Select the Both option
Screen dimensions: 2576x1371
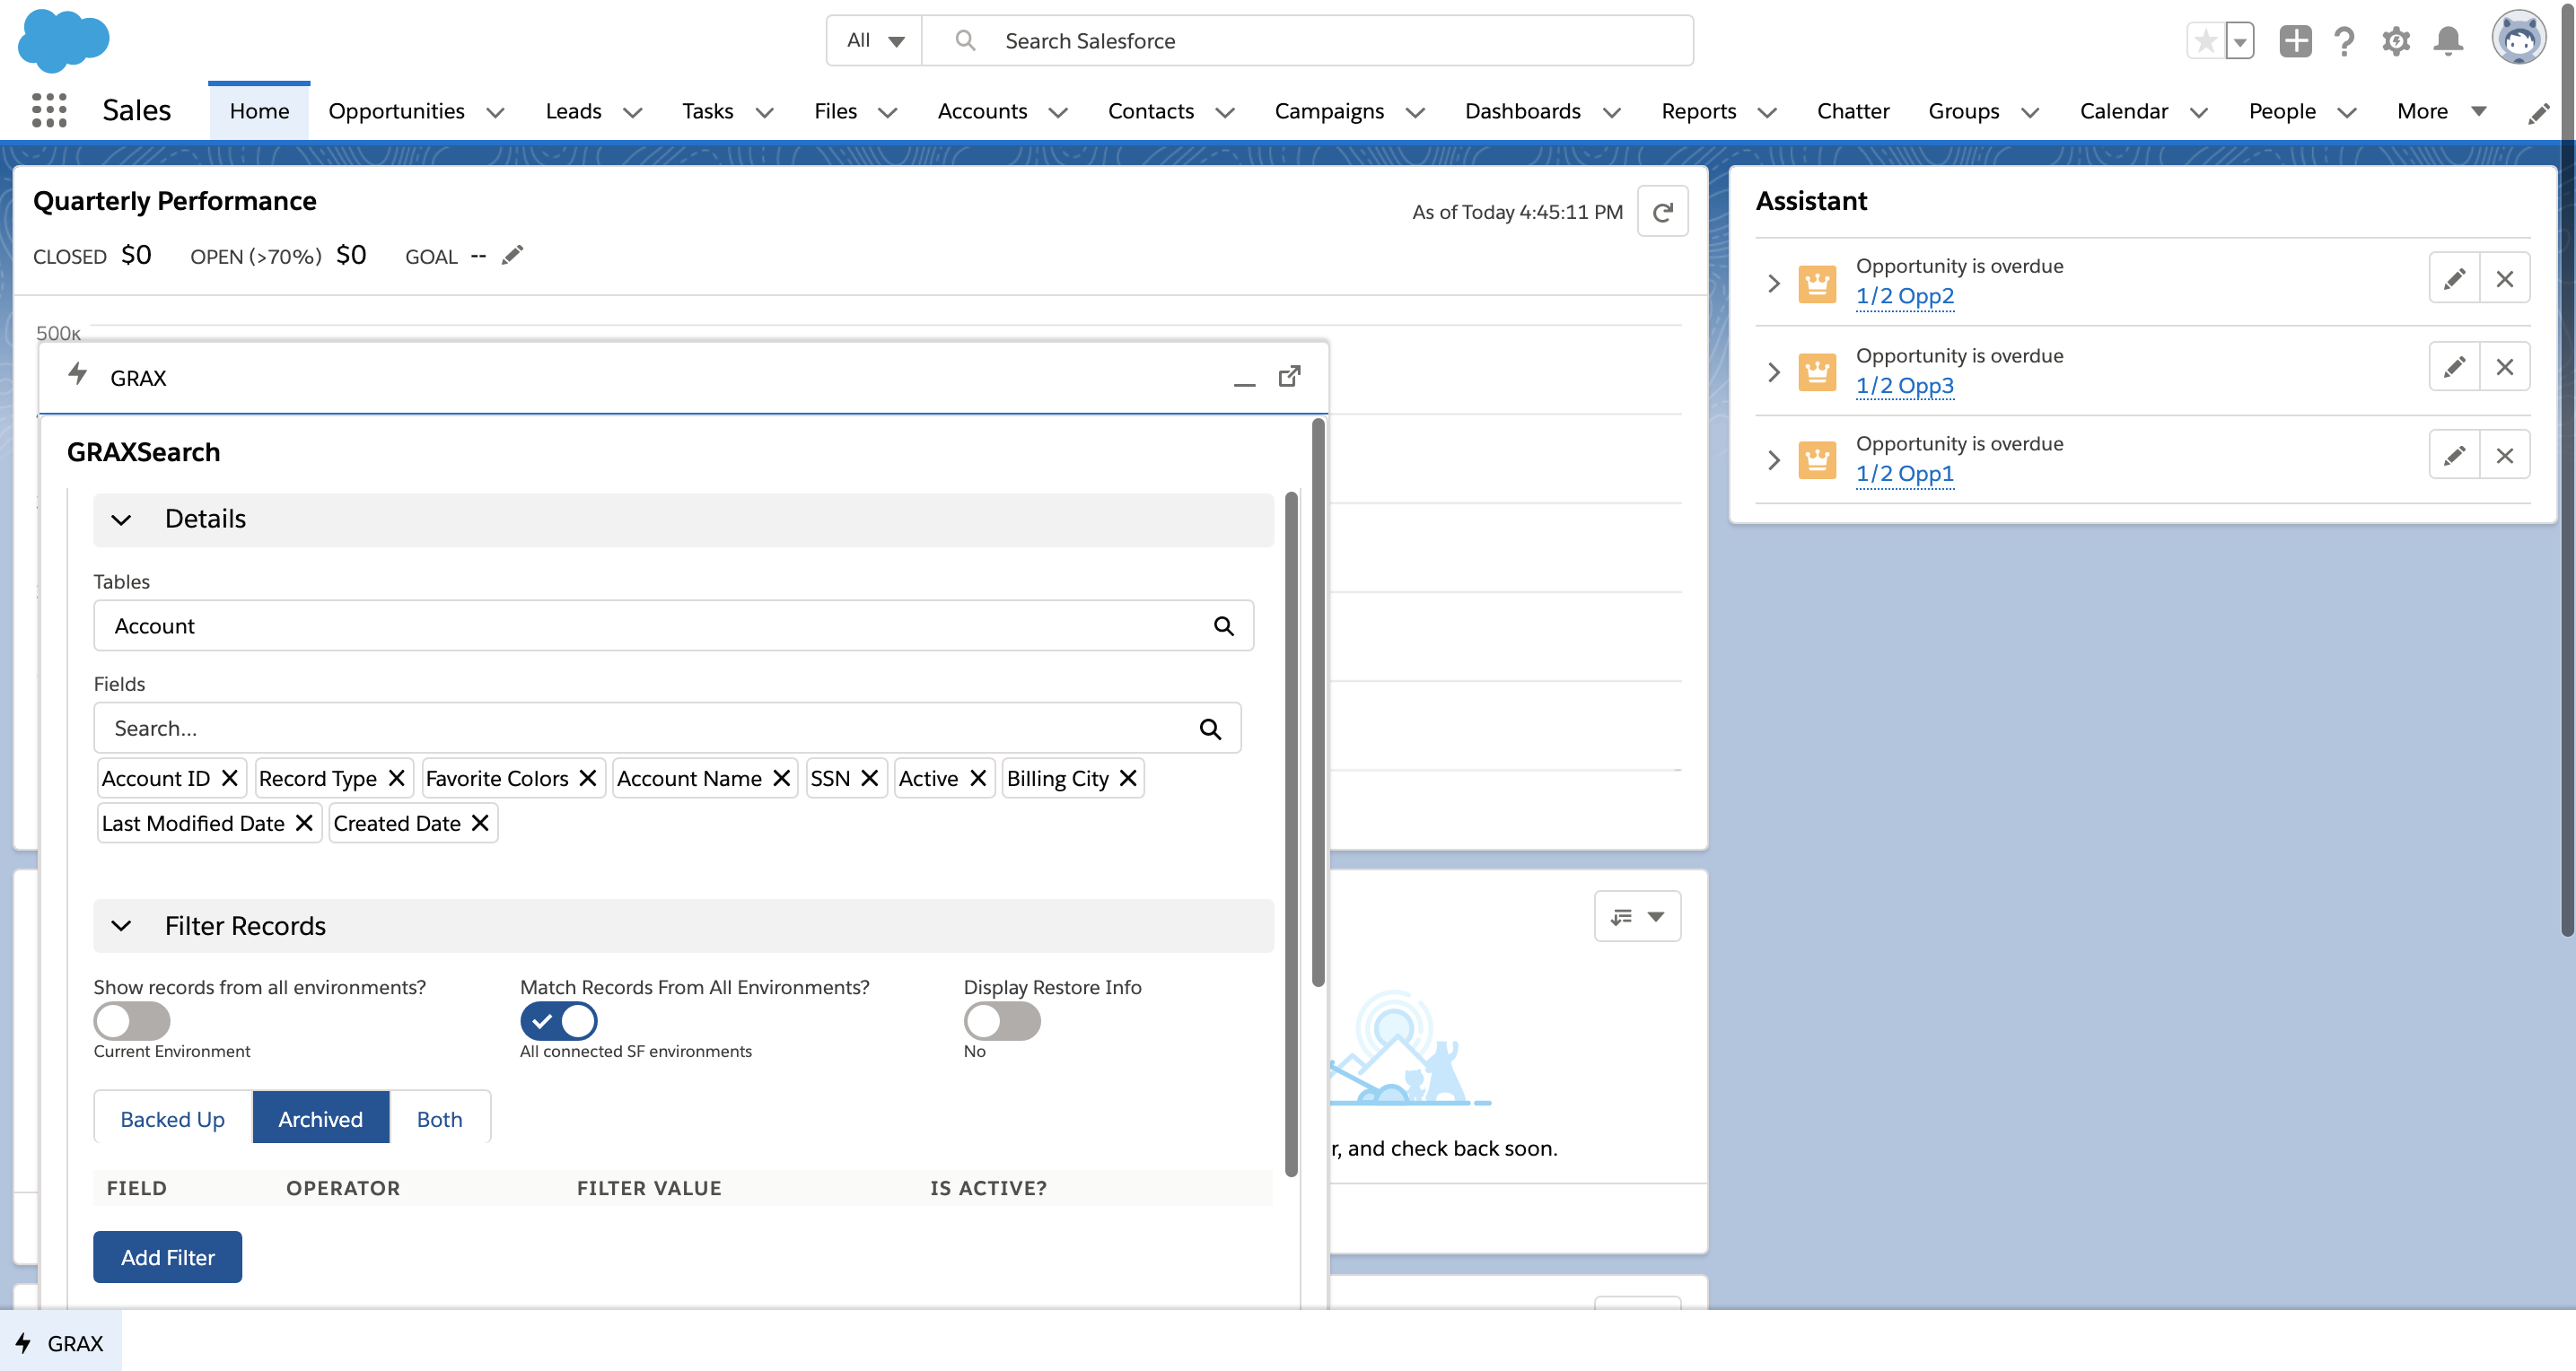click(440, 1119)
